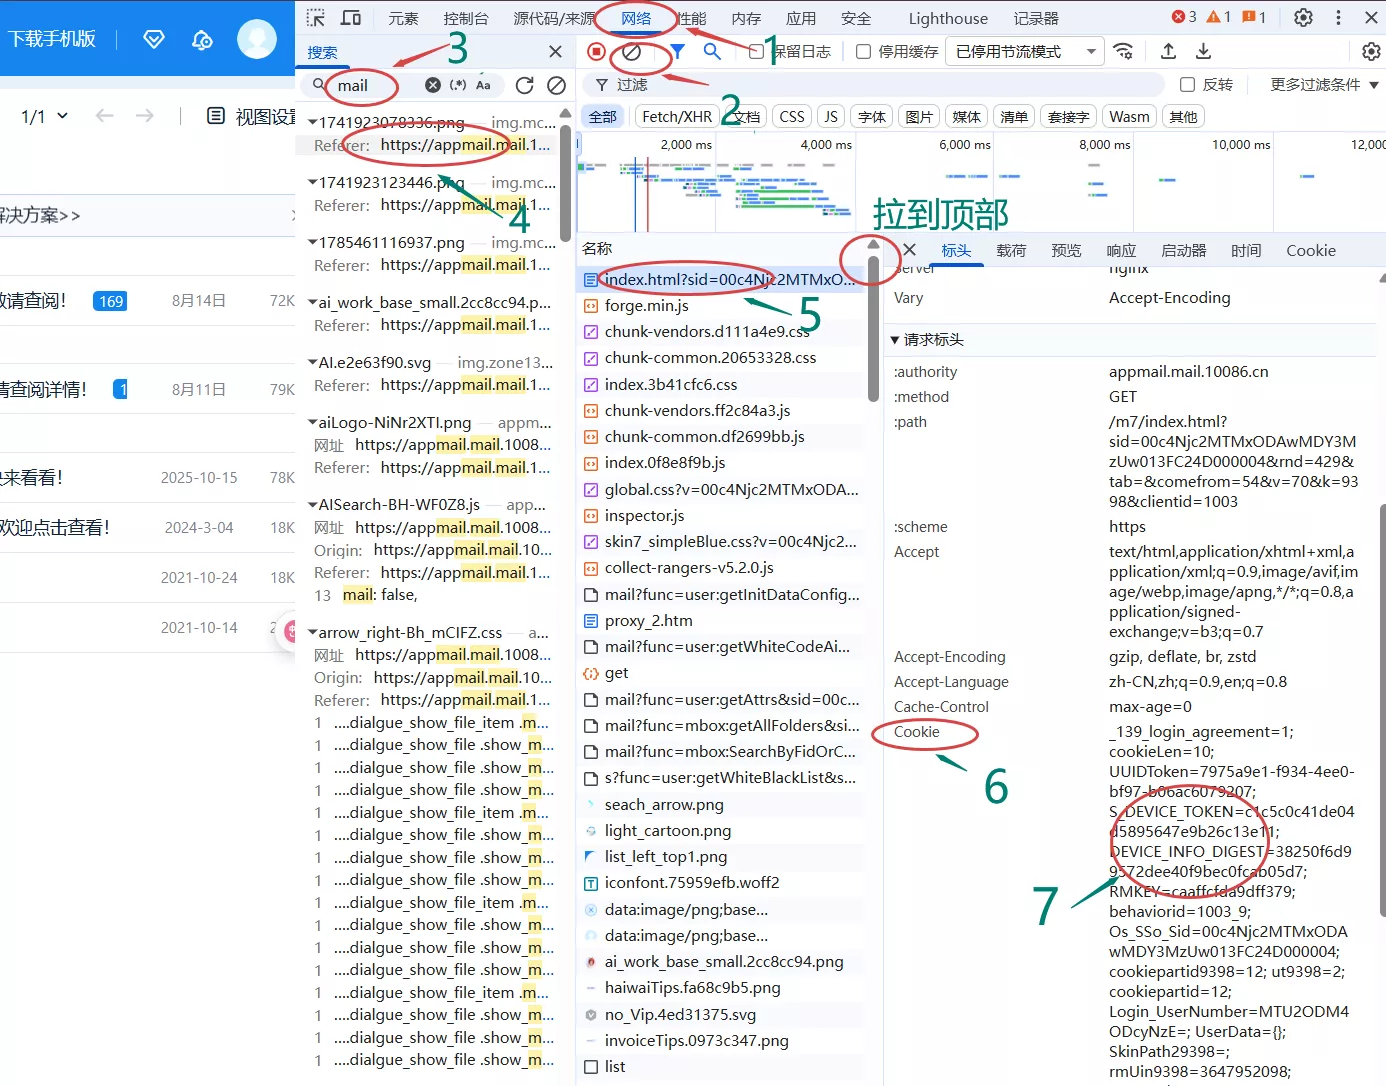This screenshot has width=1386, height=1086.
Task: Click the 6,000 ms mark in the timeline overview
Action: click(x=964, y=144)
